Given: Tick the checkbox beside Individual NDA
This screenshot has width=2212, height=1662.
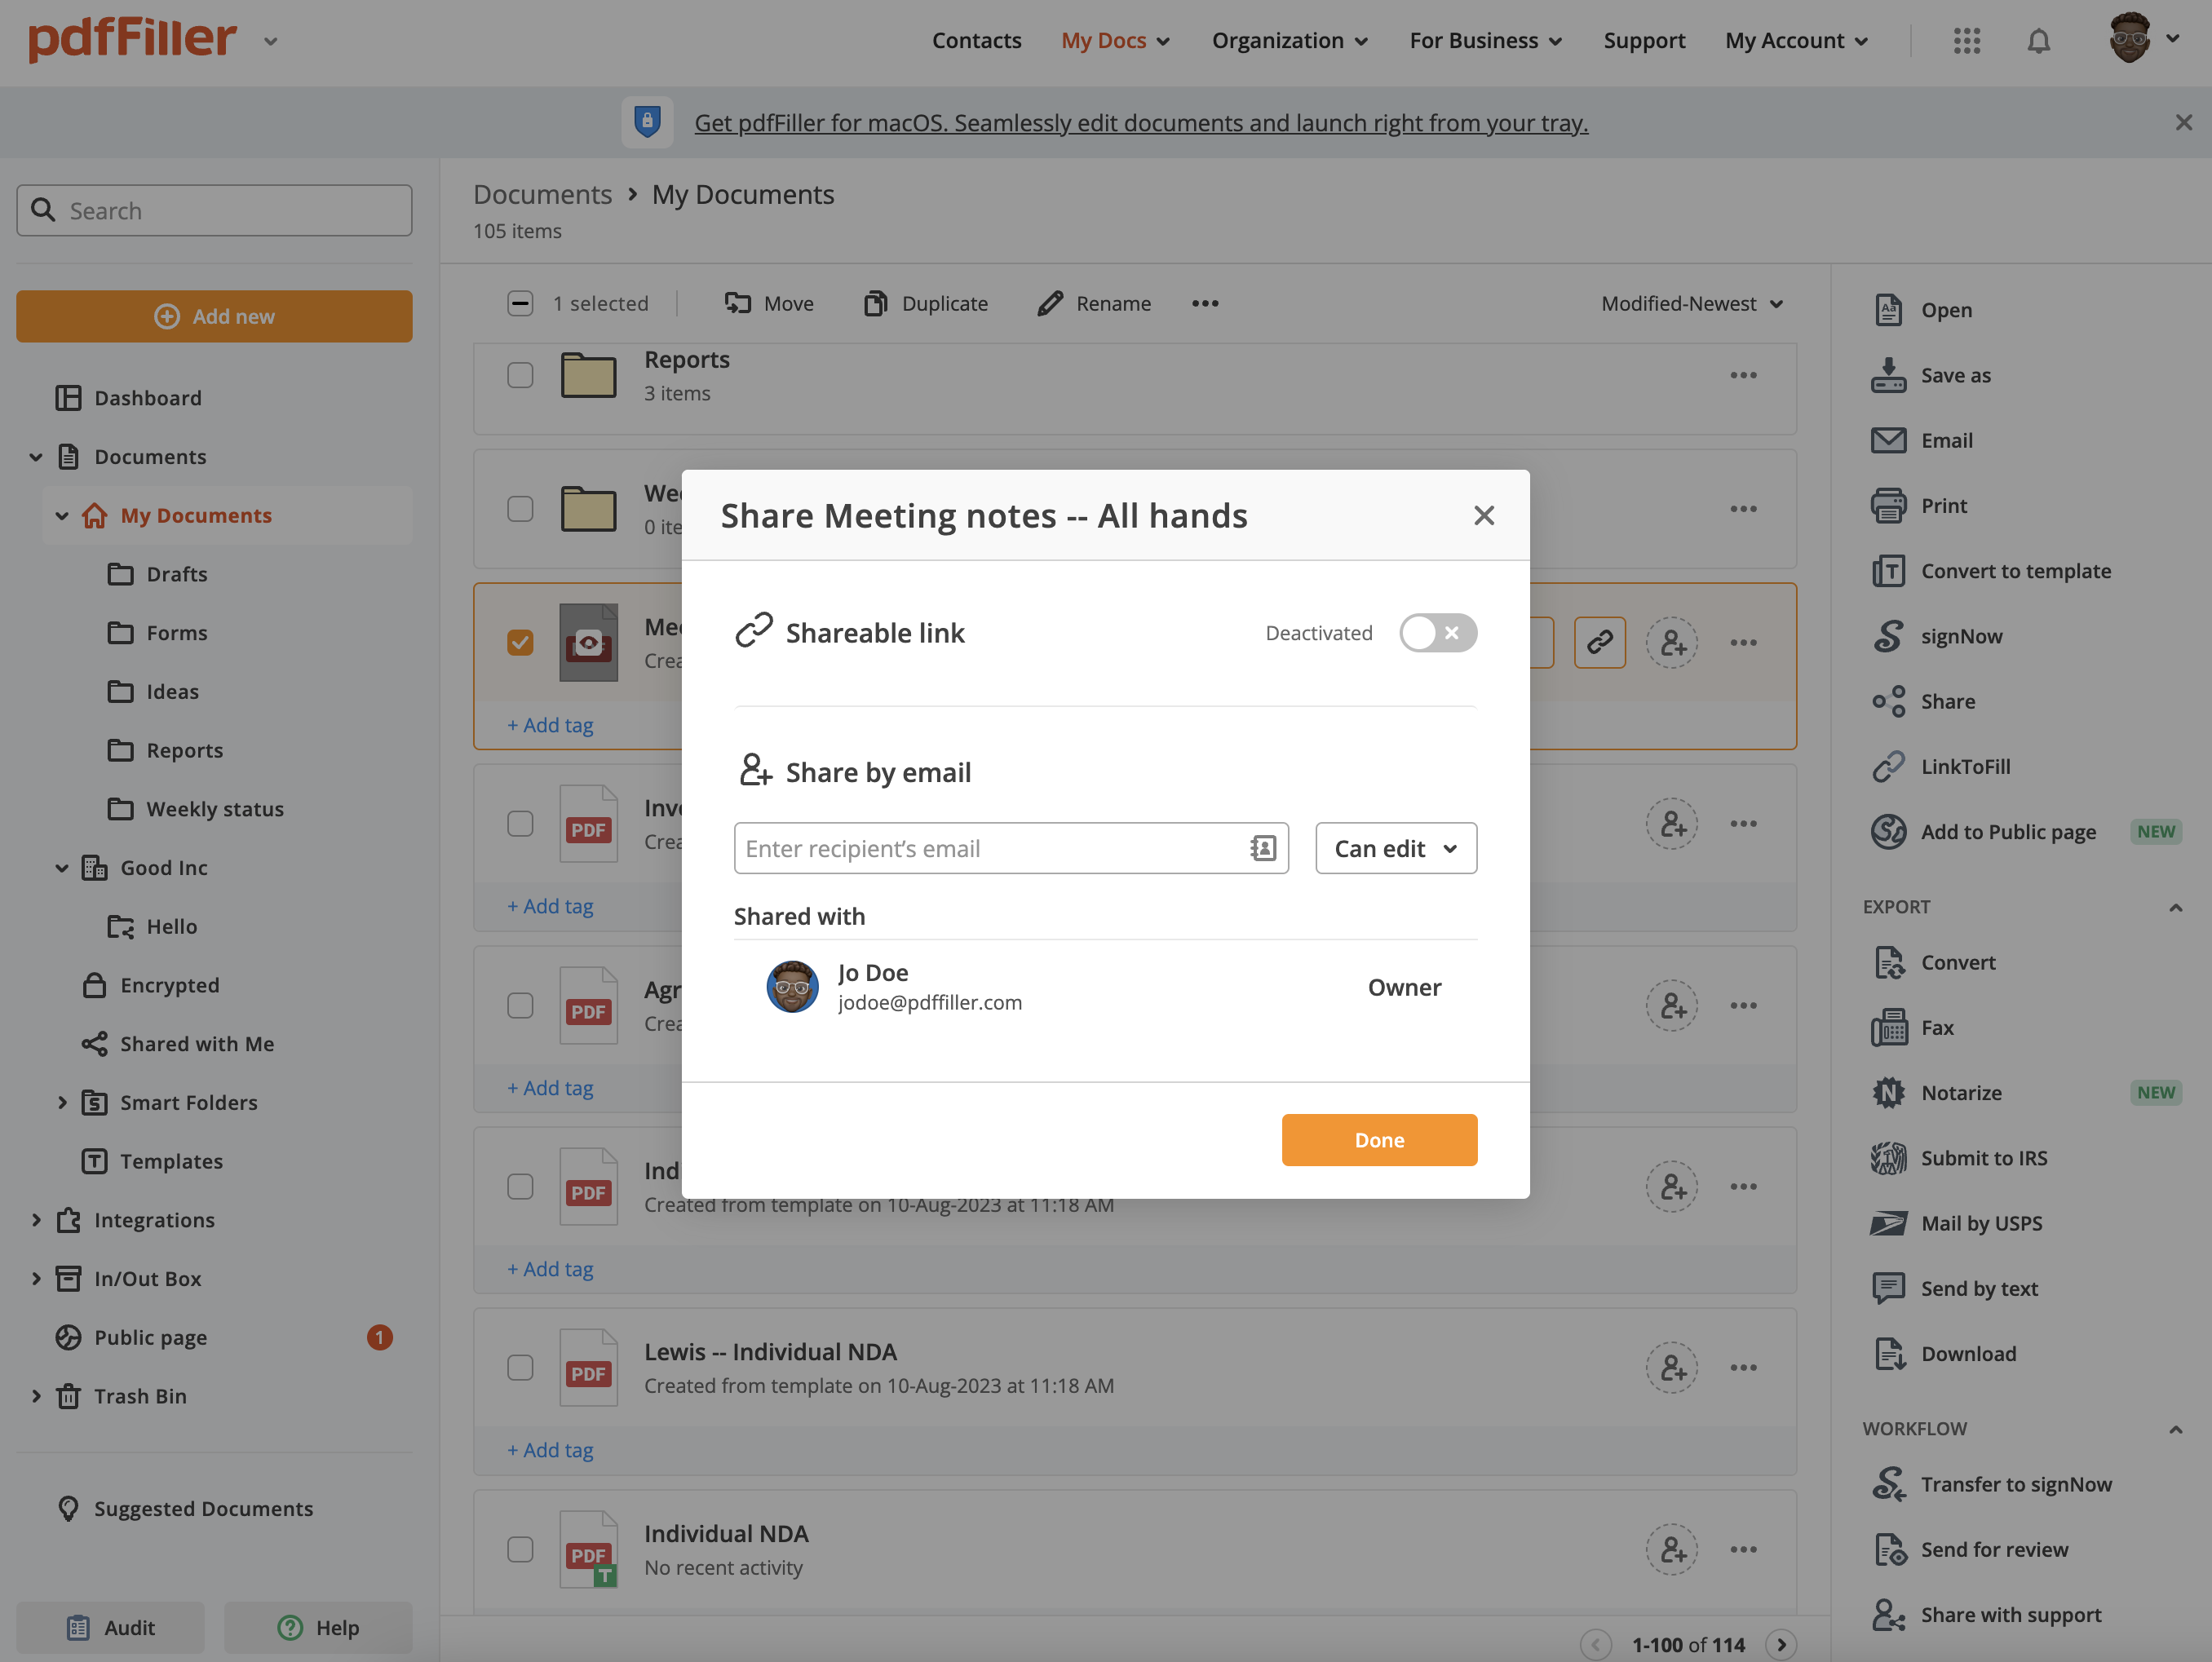Looking at the screenshot, I should (520, 1549).
